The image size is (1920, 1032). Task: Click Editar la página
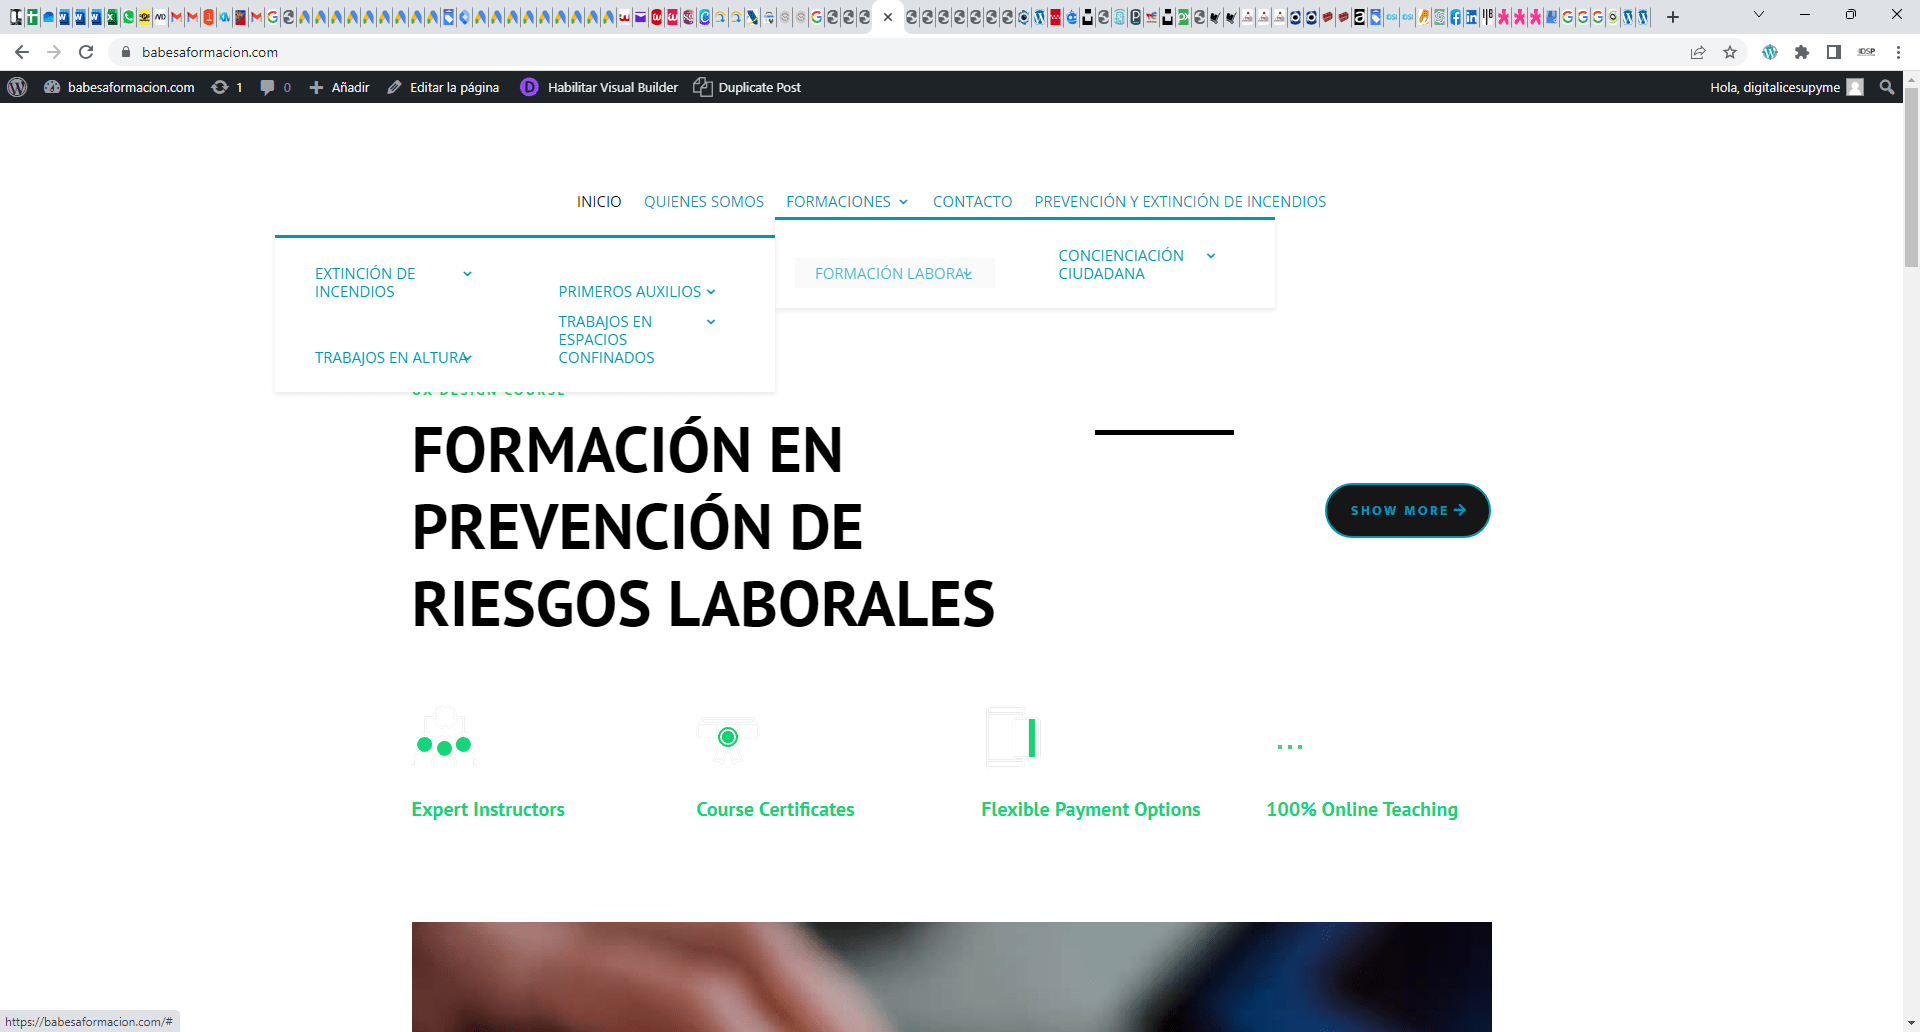pyautogui.click(x=443, y=87)
